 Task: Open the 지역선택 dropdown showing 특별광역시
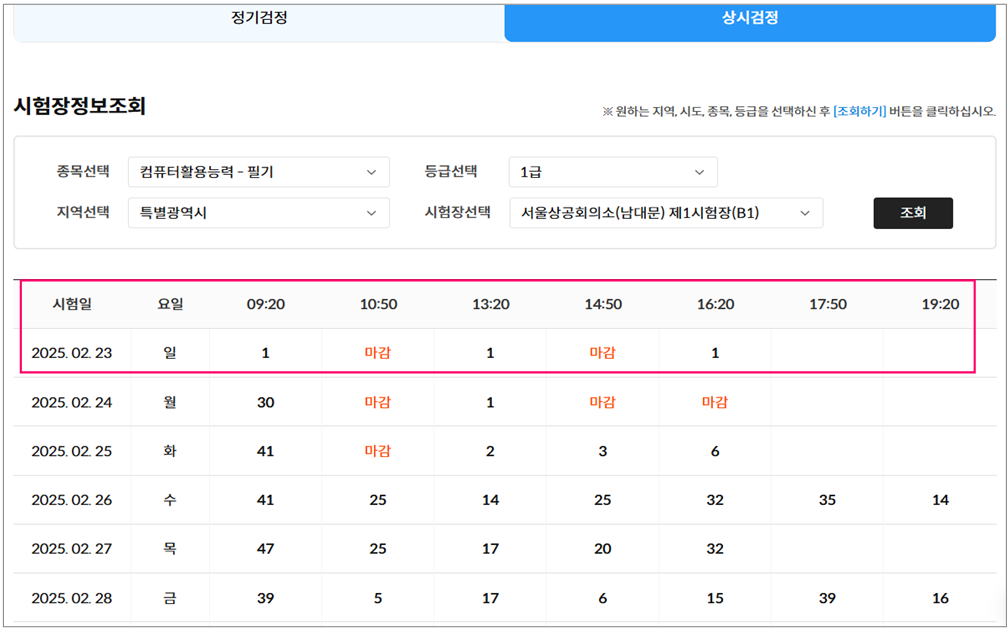click(259, 213)
